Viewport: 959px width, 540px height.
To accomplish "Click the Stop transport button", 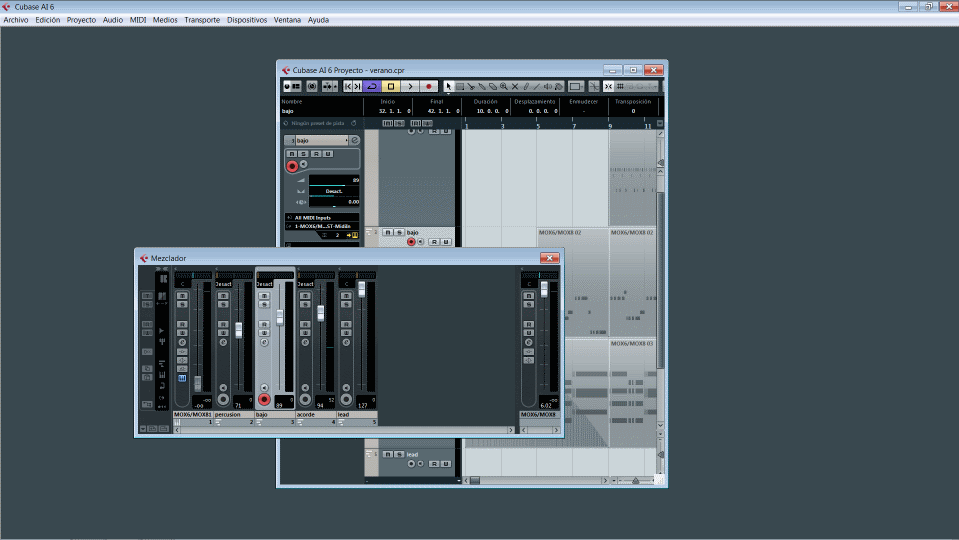I will [391, 86].
